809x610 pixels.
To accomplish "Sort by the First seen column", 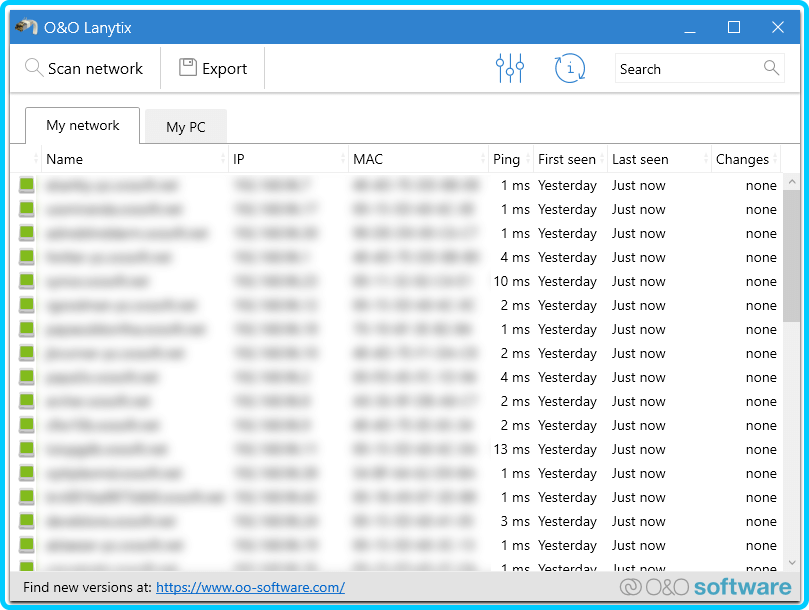I will click(x=570, y=159).
